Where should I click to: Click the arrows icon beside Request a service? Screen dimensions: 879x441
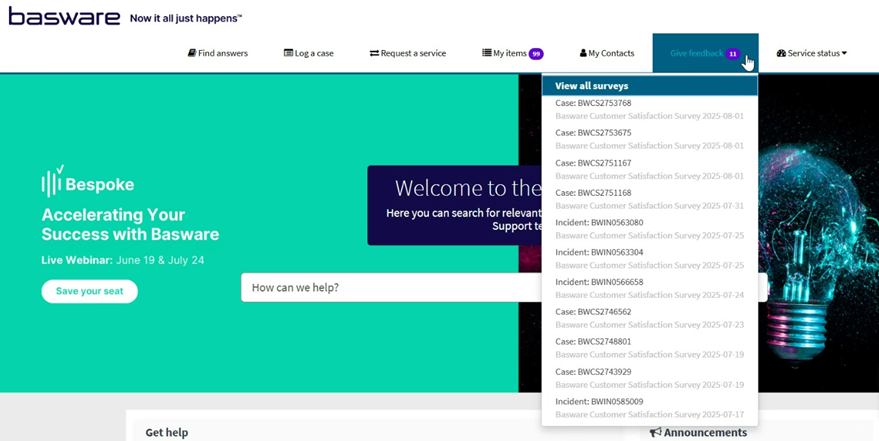[x=374, y=53]
